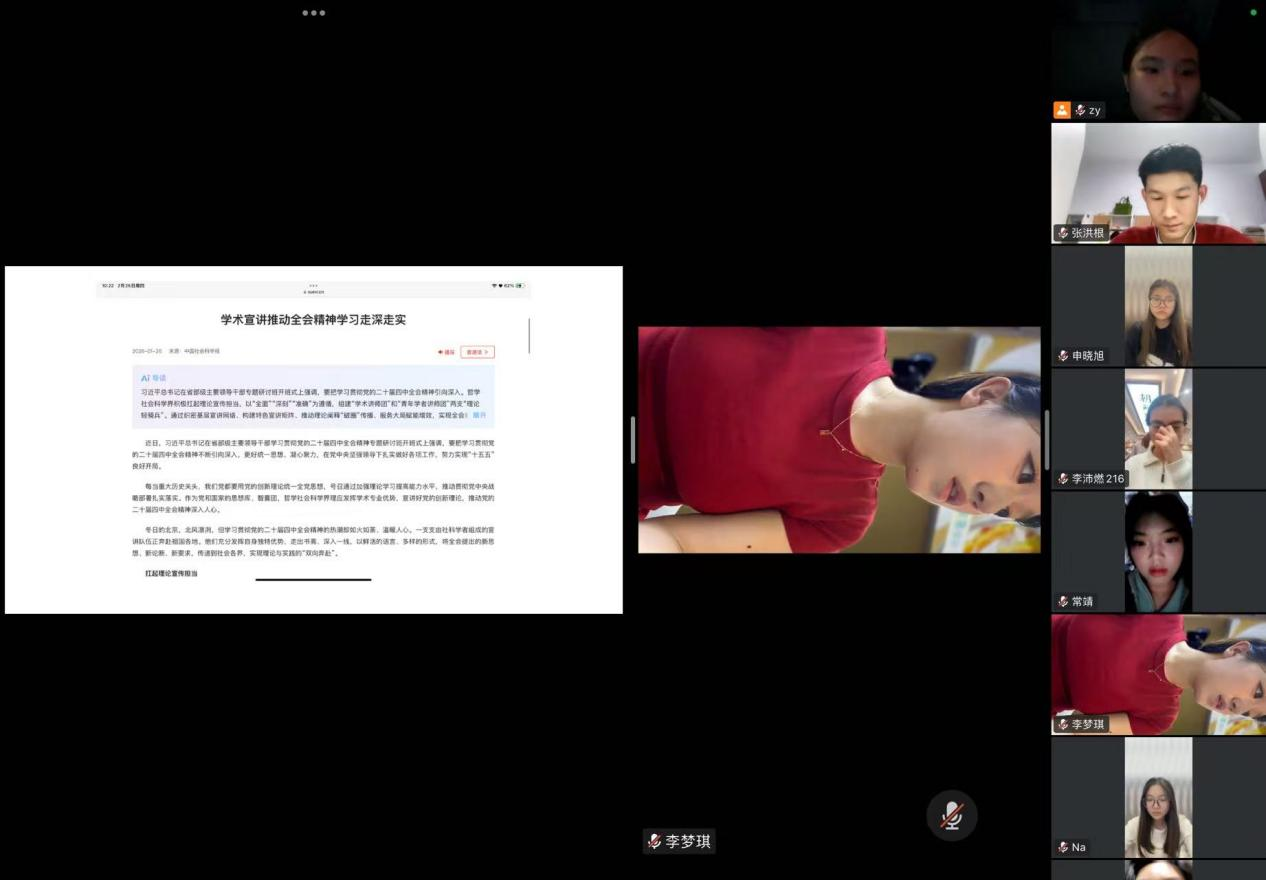Click the orange host icon beside zy
This screenshot has width=1266, height=880.
pyautogui.click(x=1062, y=110)
